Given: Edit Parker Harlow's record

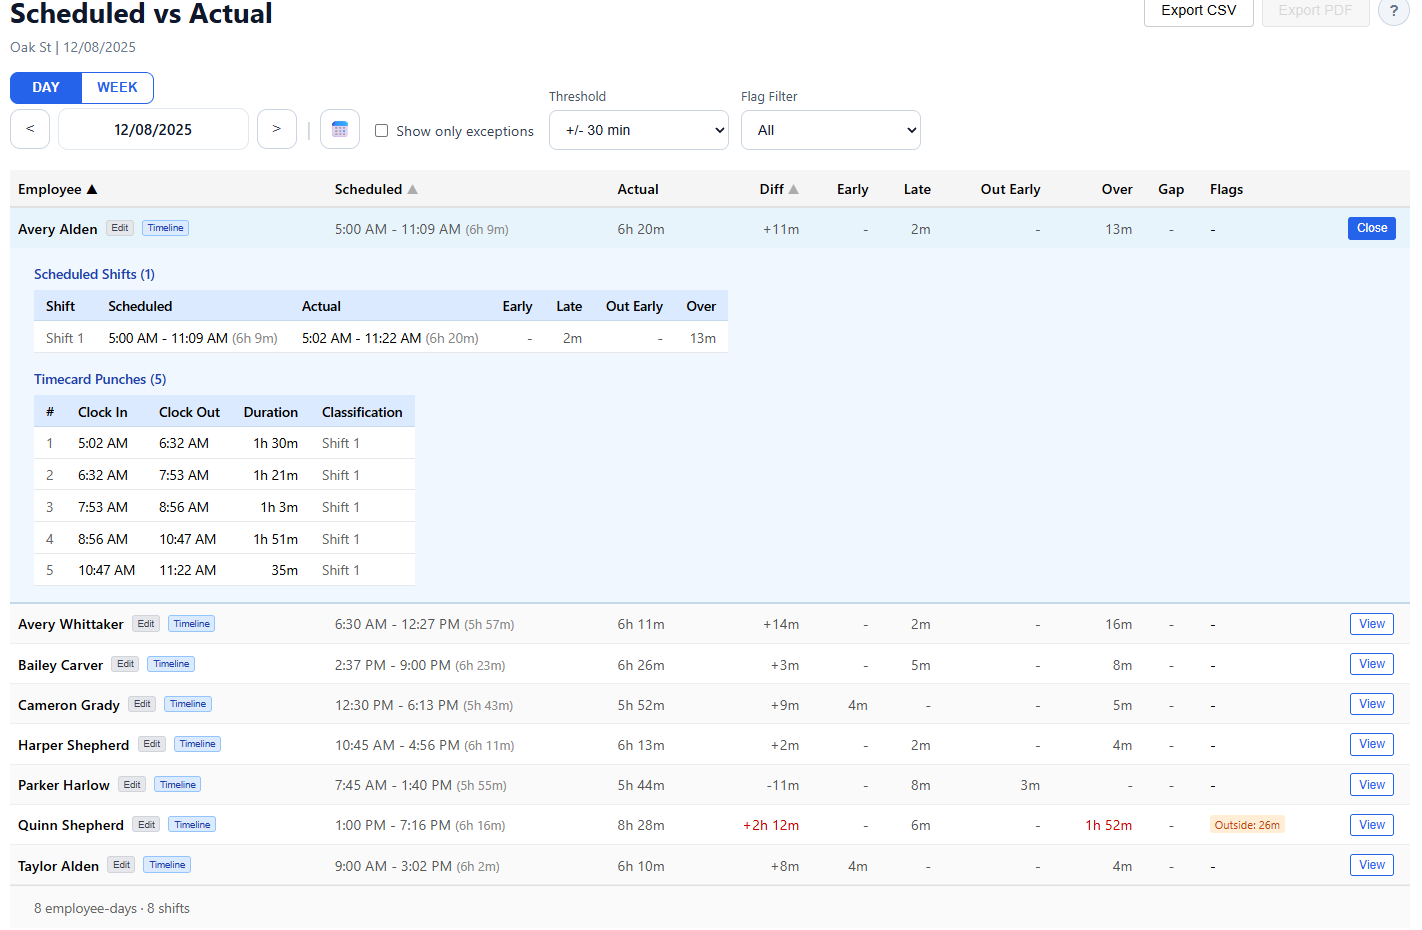Looking at the screenshot, I should tap(132, 785).
